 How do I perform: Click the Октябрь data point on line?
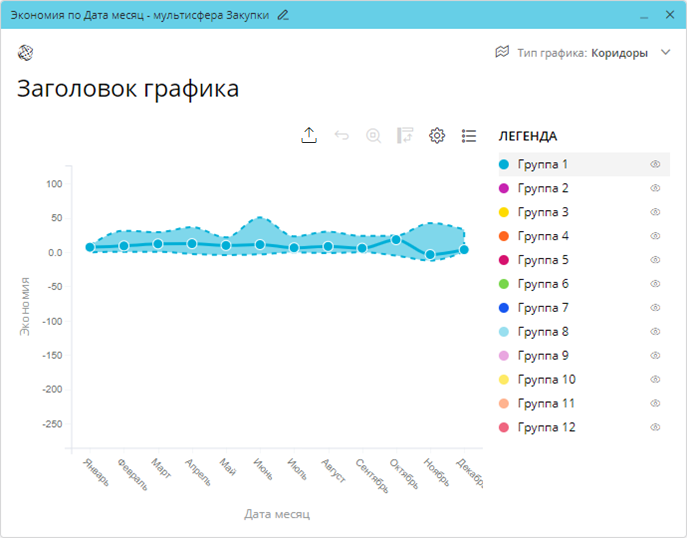[396, 240]
